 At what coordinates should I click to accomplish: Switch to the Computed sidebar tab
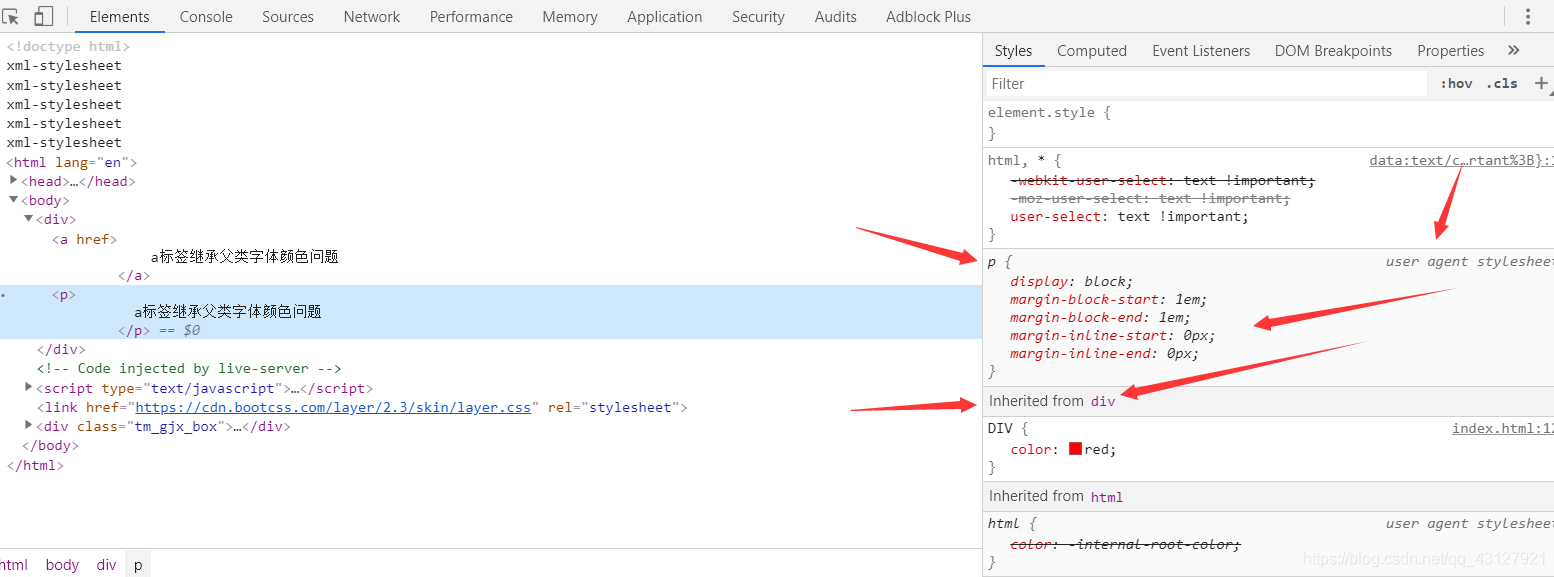tap(1092, 50)
